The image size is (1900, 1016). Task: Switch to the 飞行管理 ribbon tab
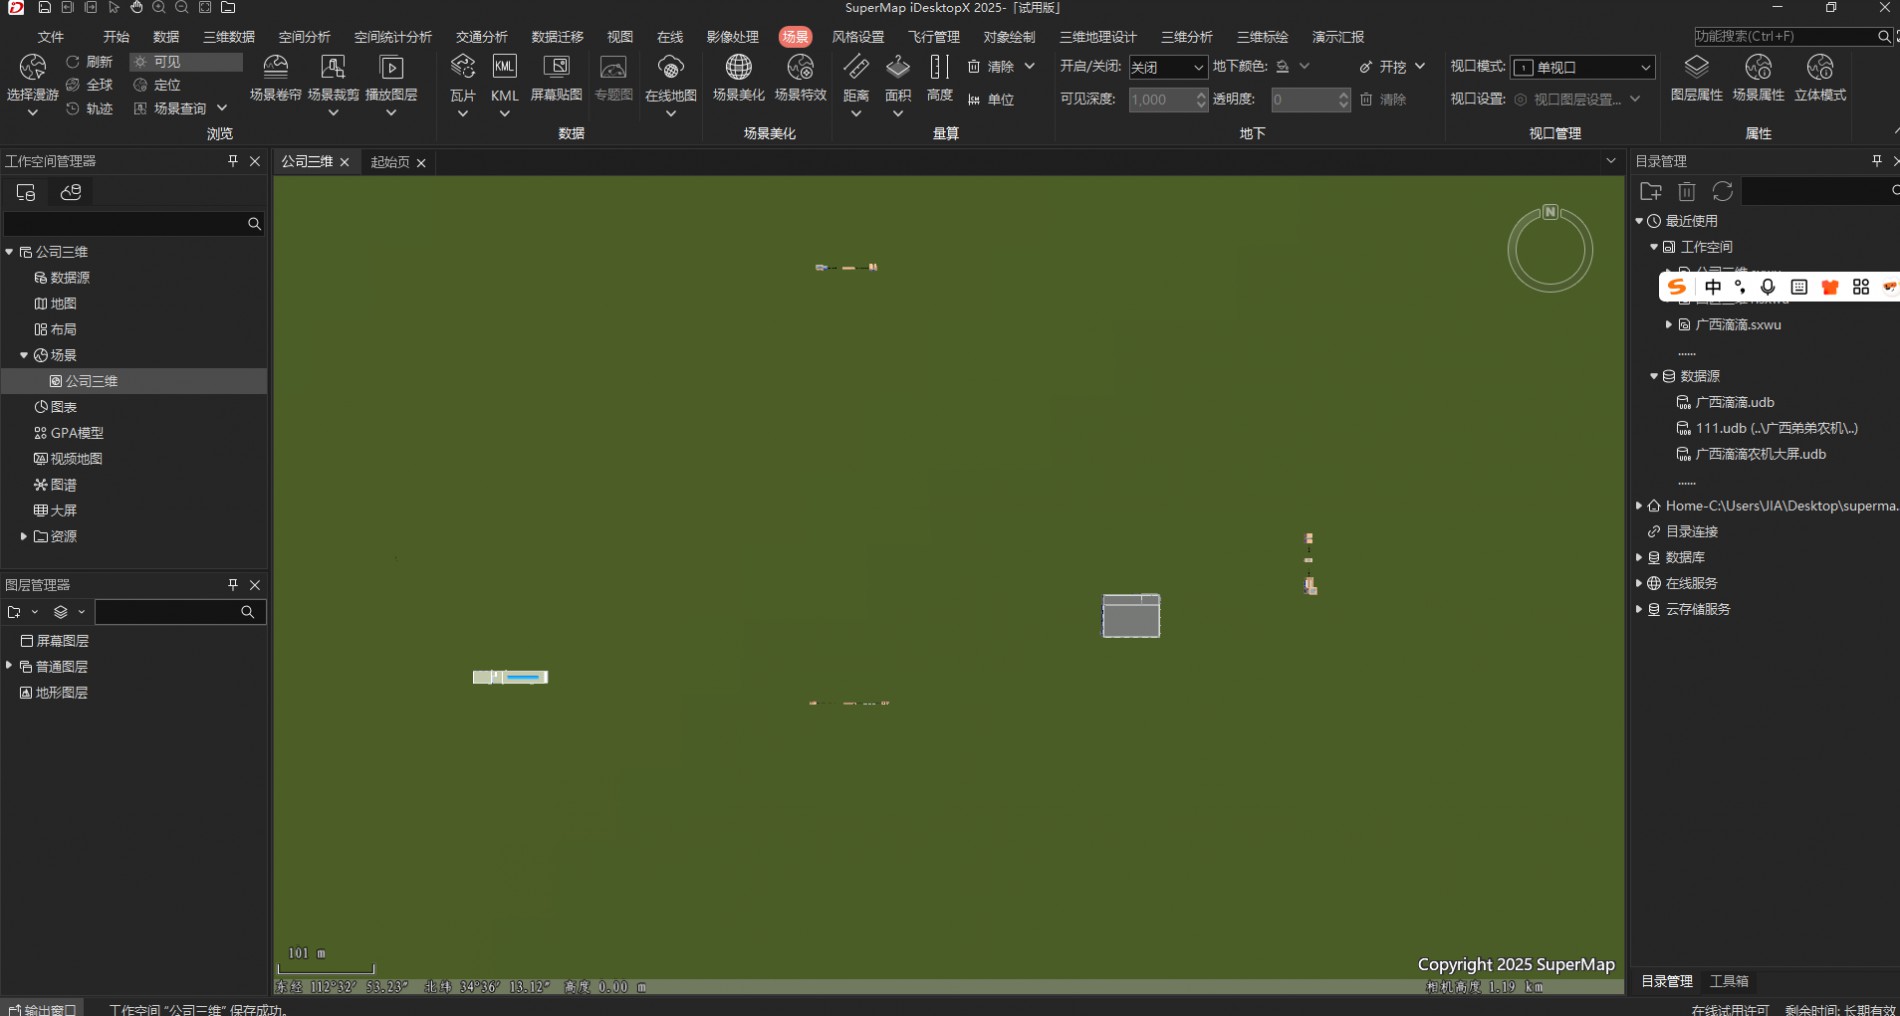tap(933, 37)
